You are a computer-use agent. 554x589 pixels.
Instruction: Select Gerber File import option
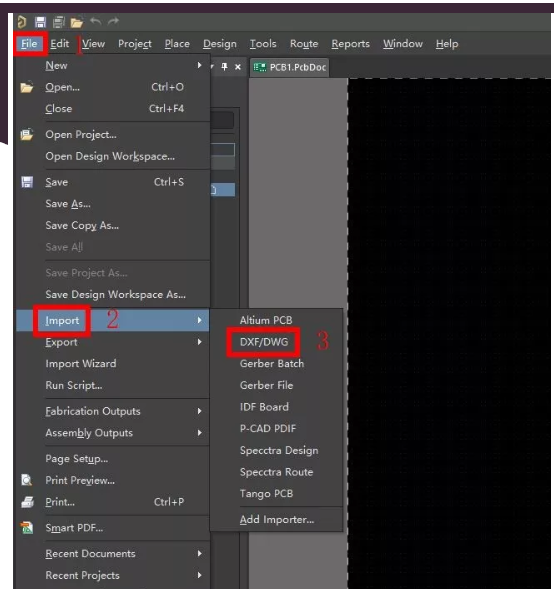coord(276,385)
